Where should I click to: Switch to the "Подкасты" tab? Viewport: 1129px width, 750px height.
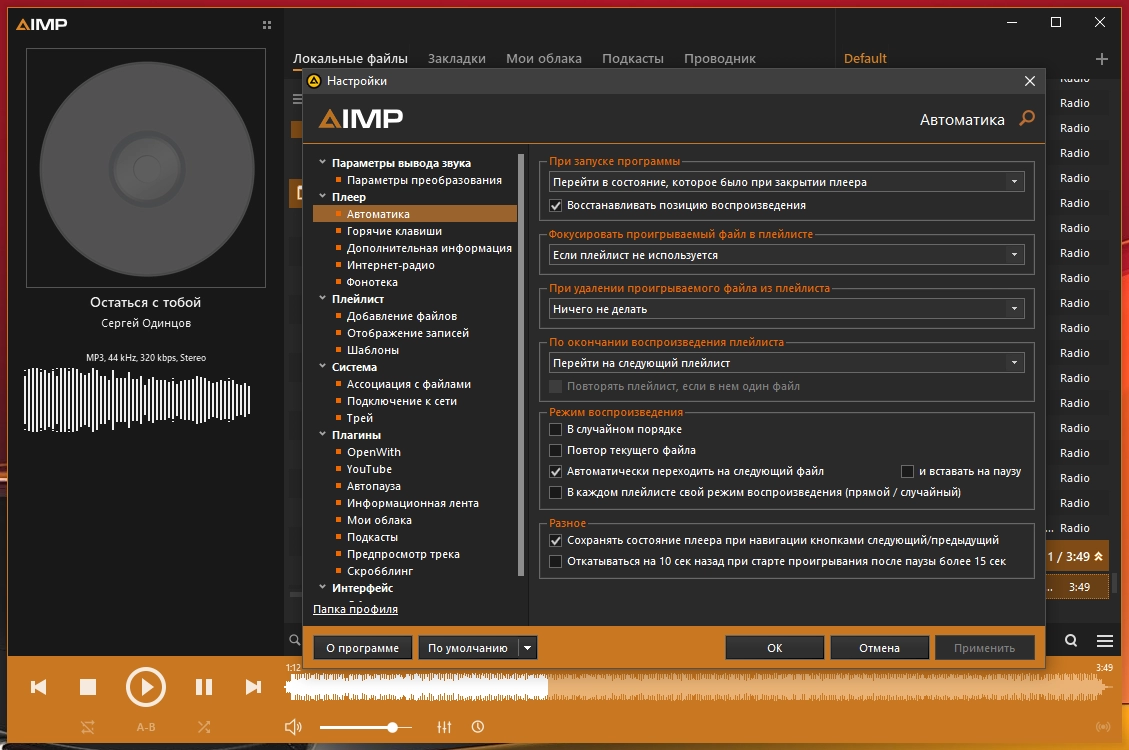pyautogui.click(x=633, y=59)
